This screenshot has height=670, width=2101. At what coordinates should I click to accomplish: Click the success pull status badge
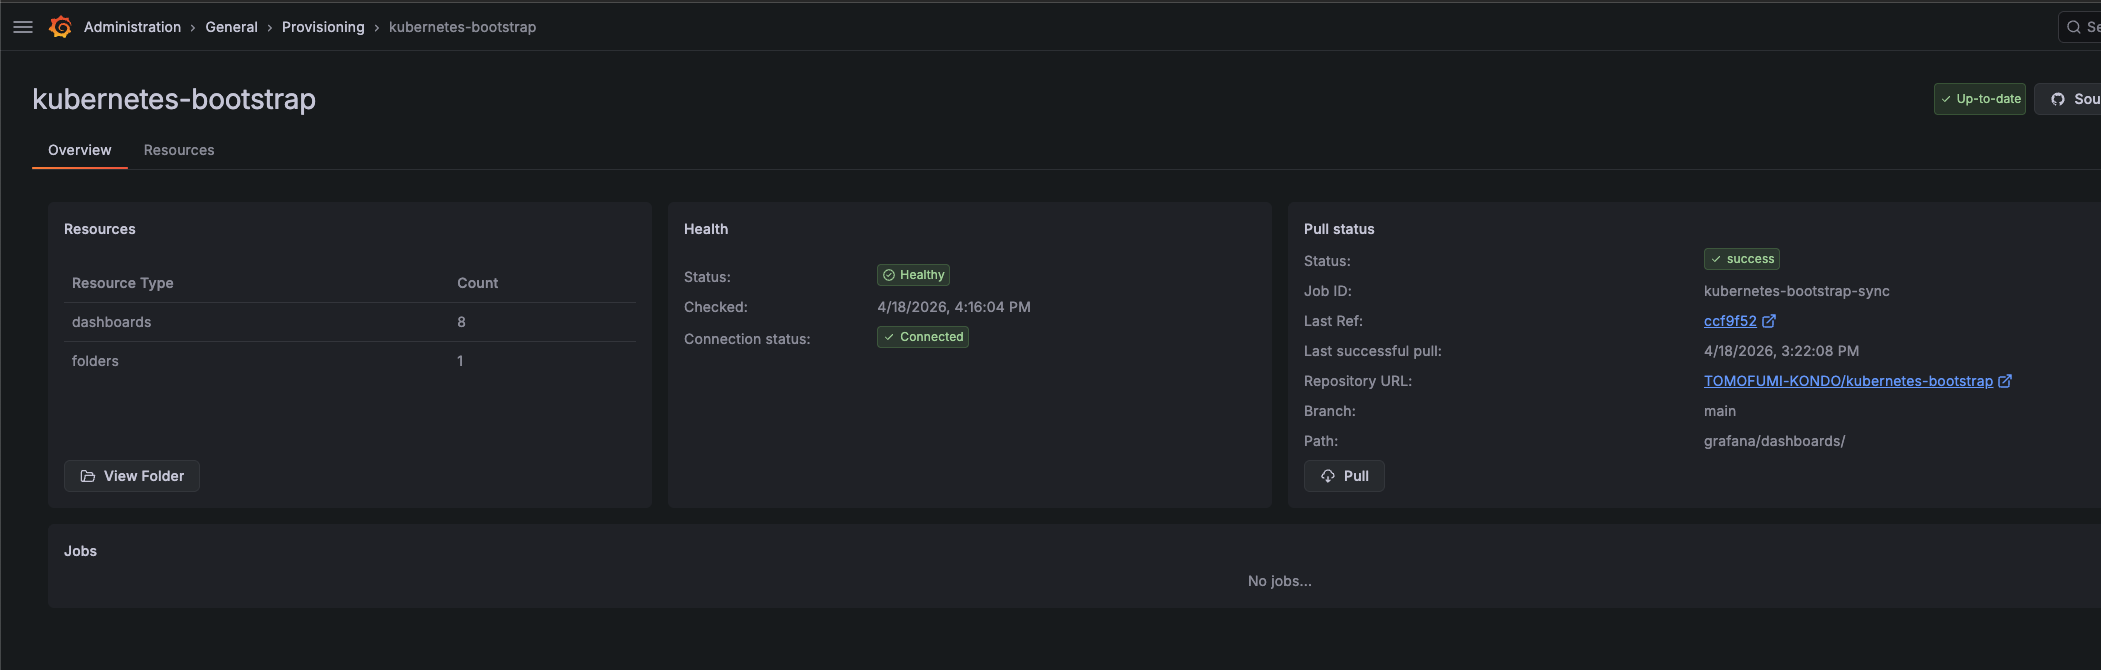(x=1741, y=259)
